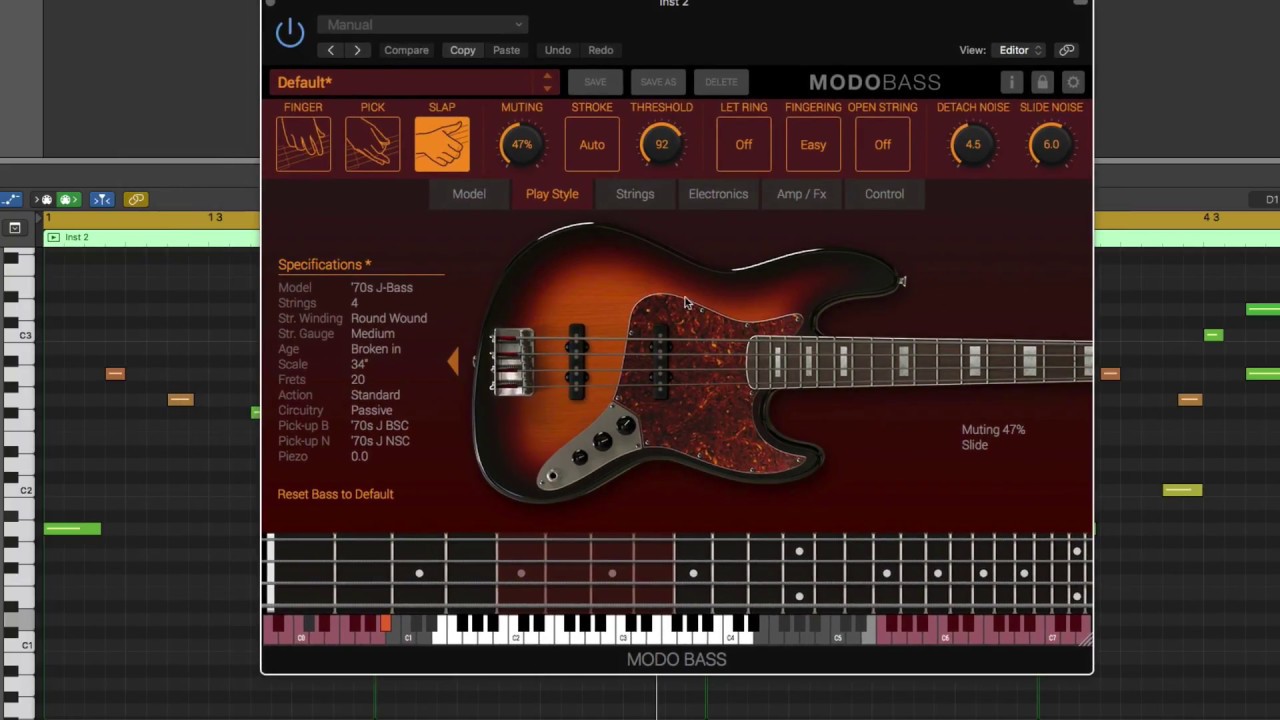Switch to the Play Style tab
This screenshot has width=1280, height=720.
pyautogui.click(x=552, y=194)
